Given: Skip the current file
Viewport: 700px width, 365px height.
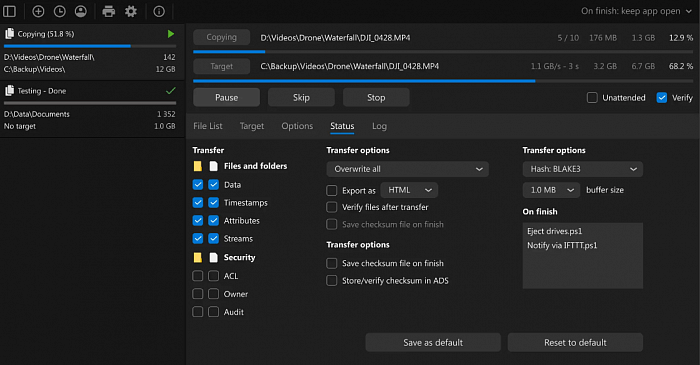Looking at the screenshot, I should tap(301, 97).
